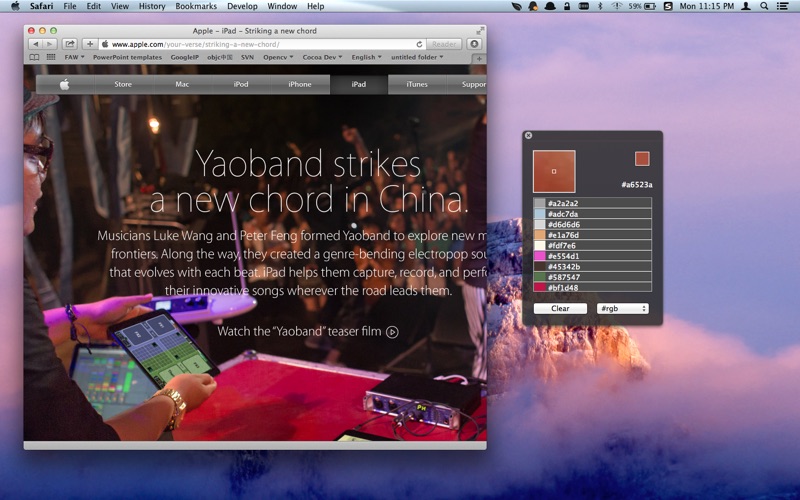Viewport: 800px width, 500px height.
Task: Open the Share button in Safari toolbar
Action: [70, 44]
